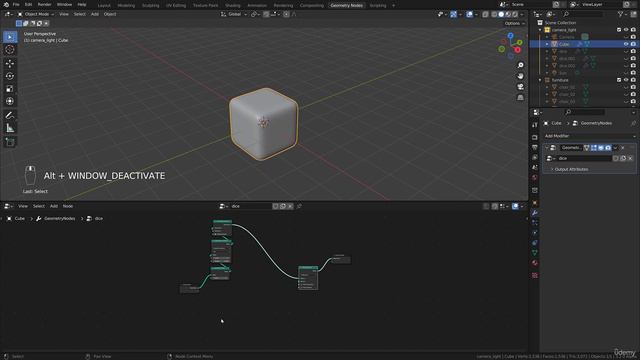Open the Output properties tab
Screen dimensions: 640x360
pyautogui.click(x=535, y=147)
